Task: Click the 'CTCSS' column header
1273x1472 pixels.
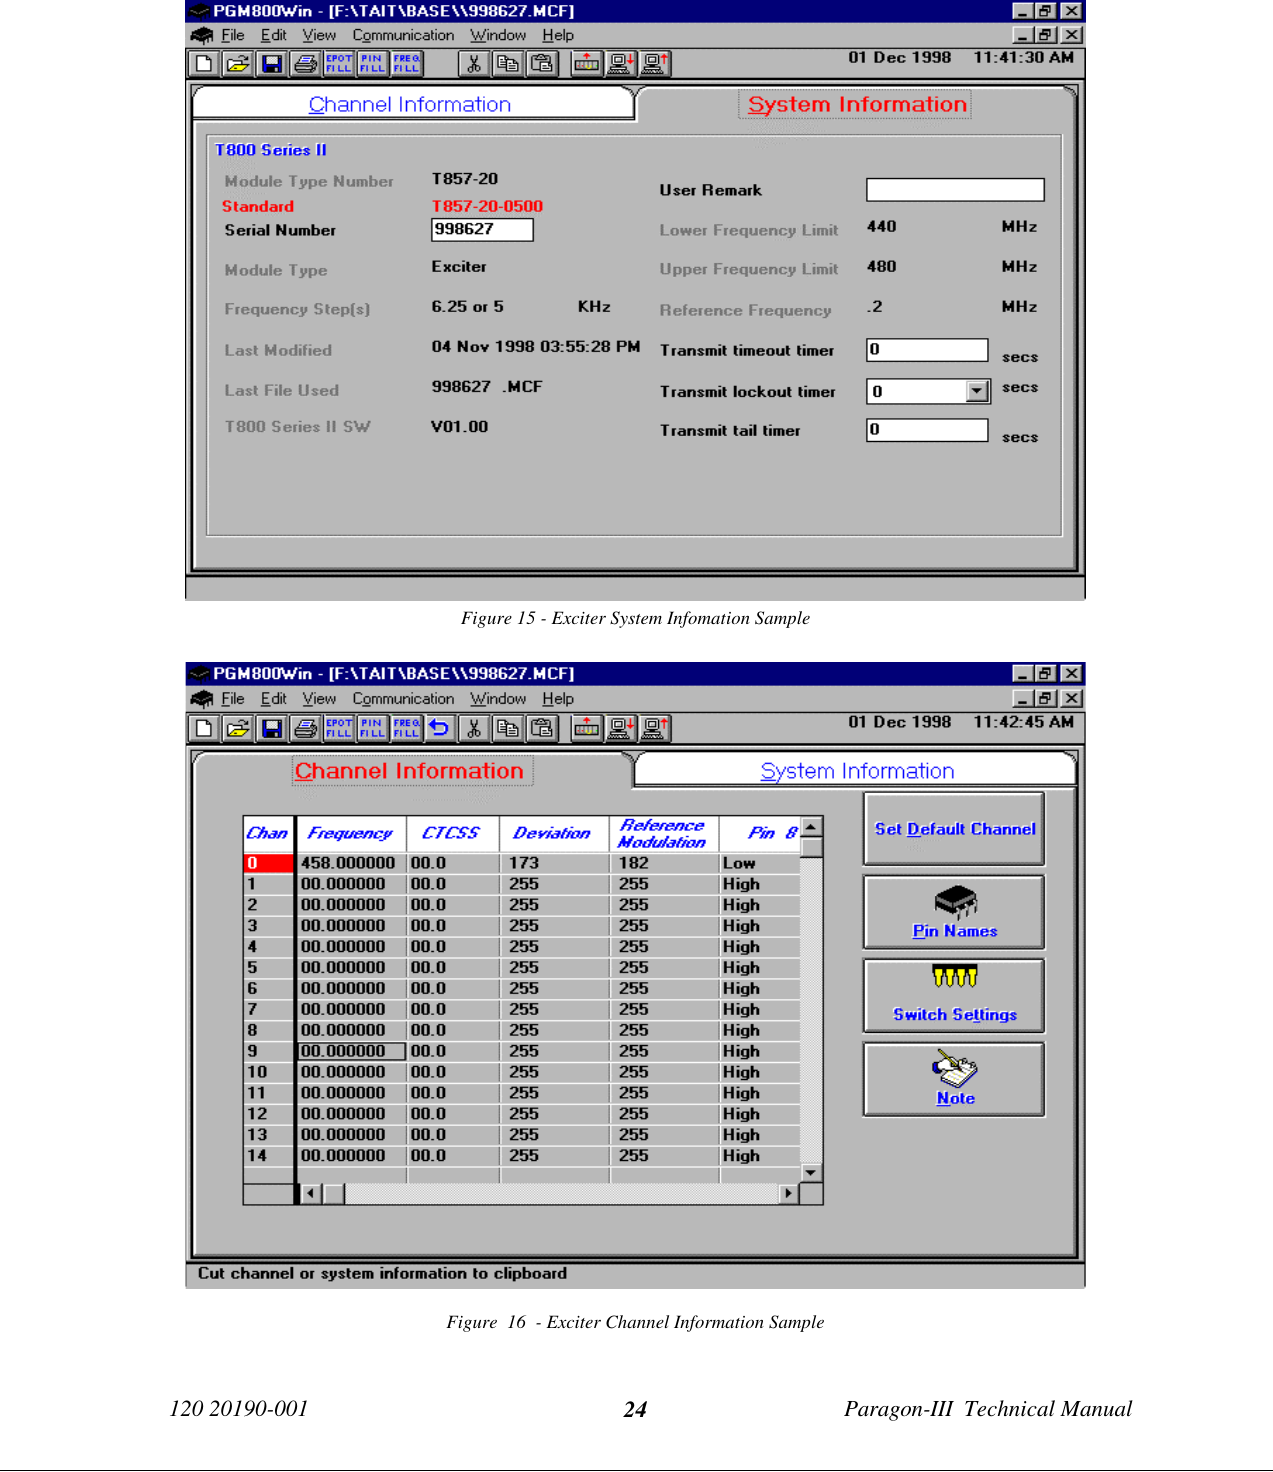Action: point(452,833)
